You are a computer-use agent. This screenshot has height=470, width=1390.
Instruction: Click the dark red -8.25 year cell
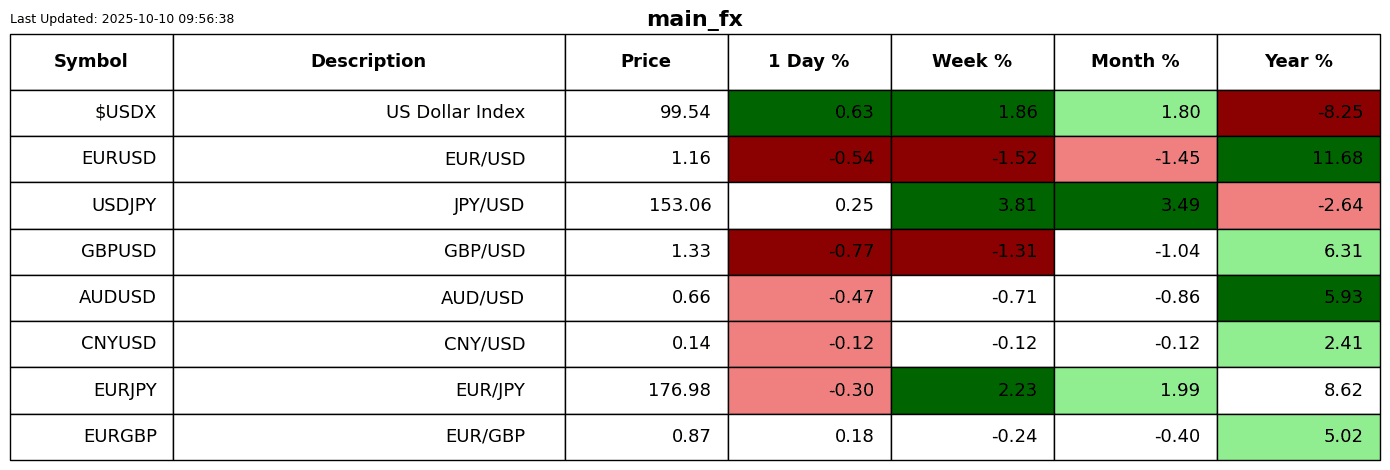click(1298, 113)
